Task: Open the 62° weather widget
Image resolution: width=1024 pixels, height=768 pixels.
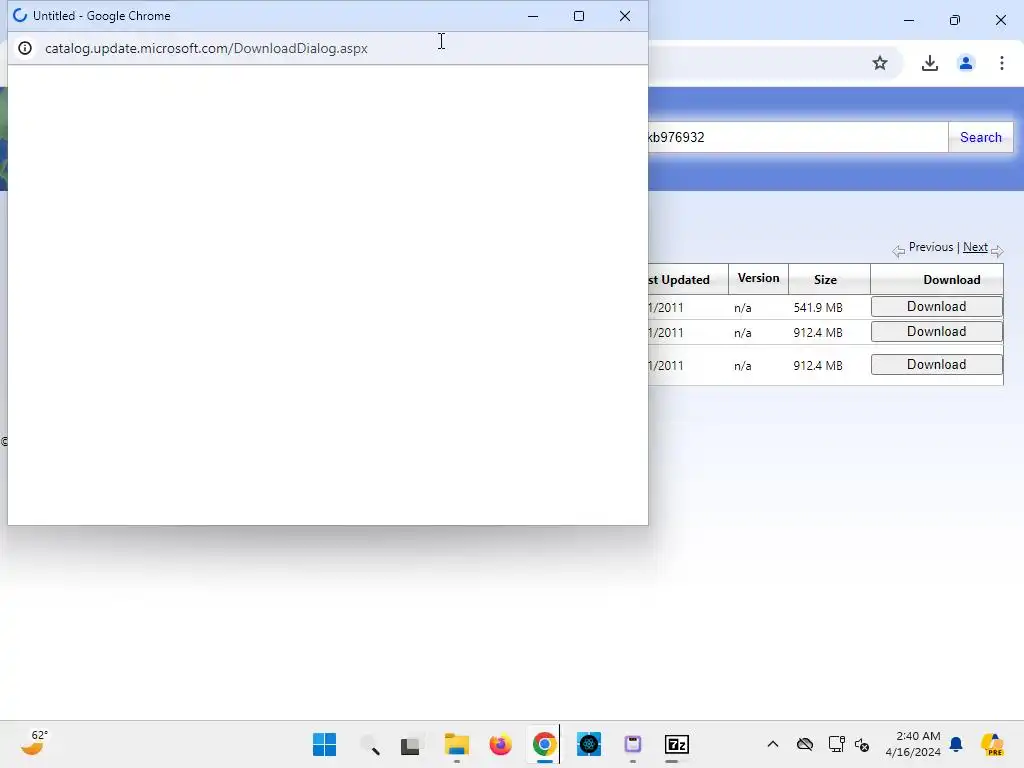Action: point(34,743)
